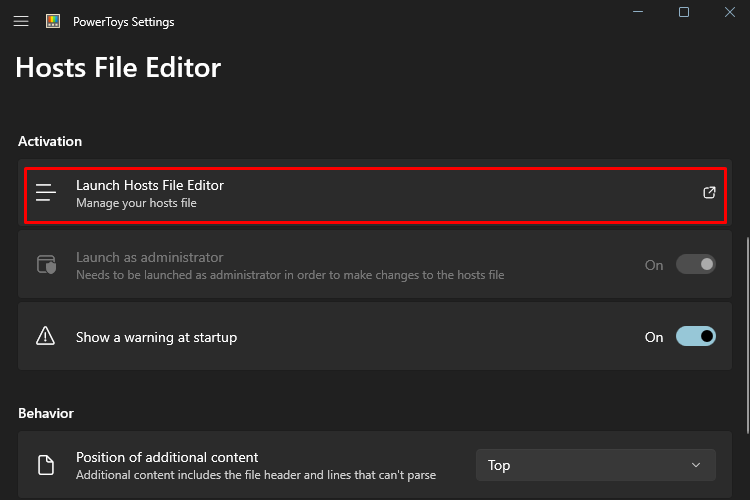The height and width of the screenshot is (500, 750).
Task: Click the PowerToys app logo icon
Action: (x=53, y=21)
